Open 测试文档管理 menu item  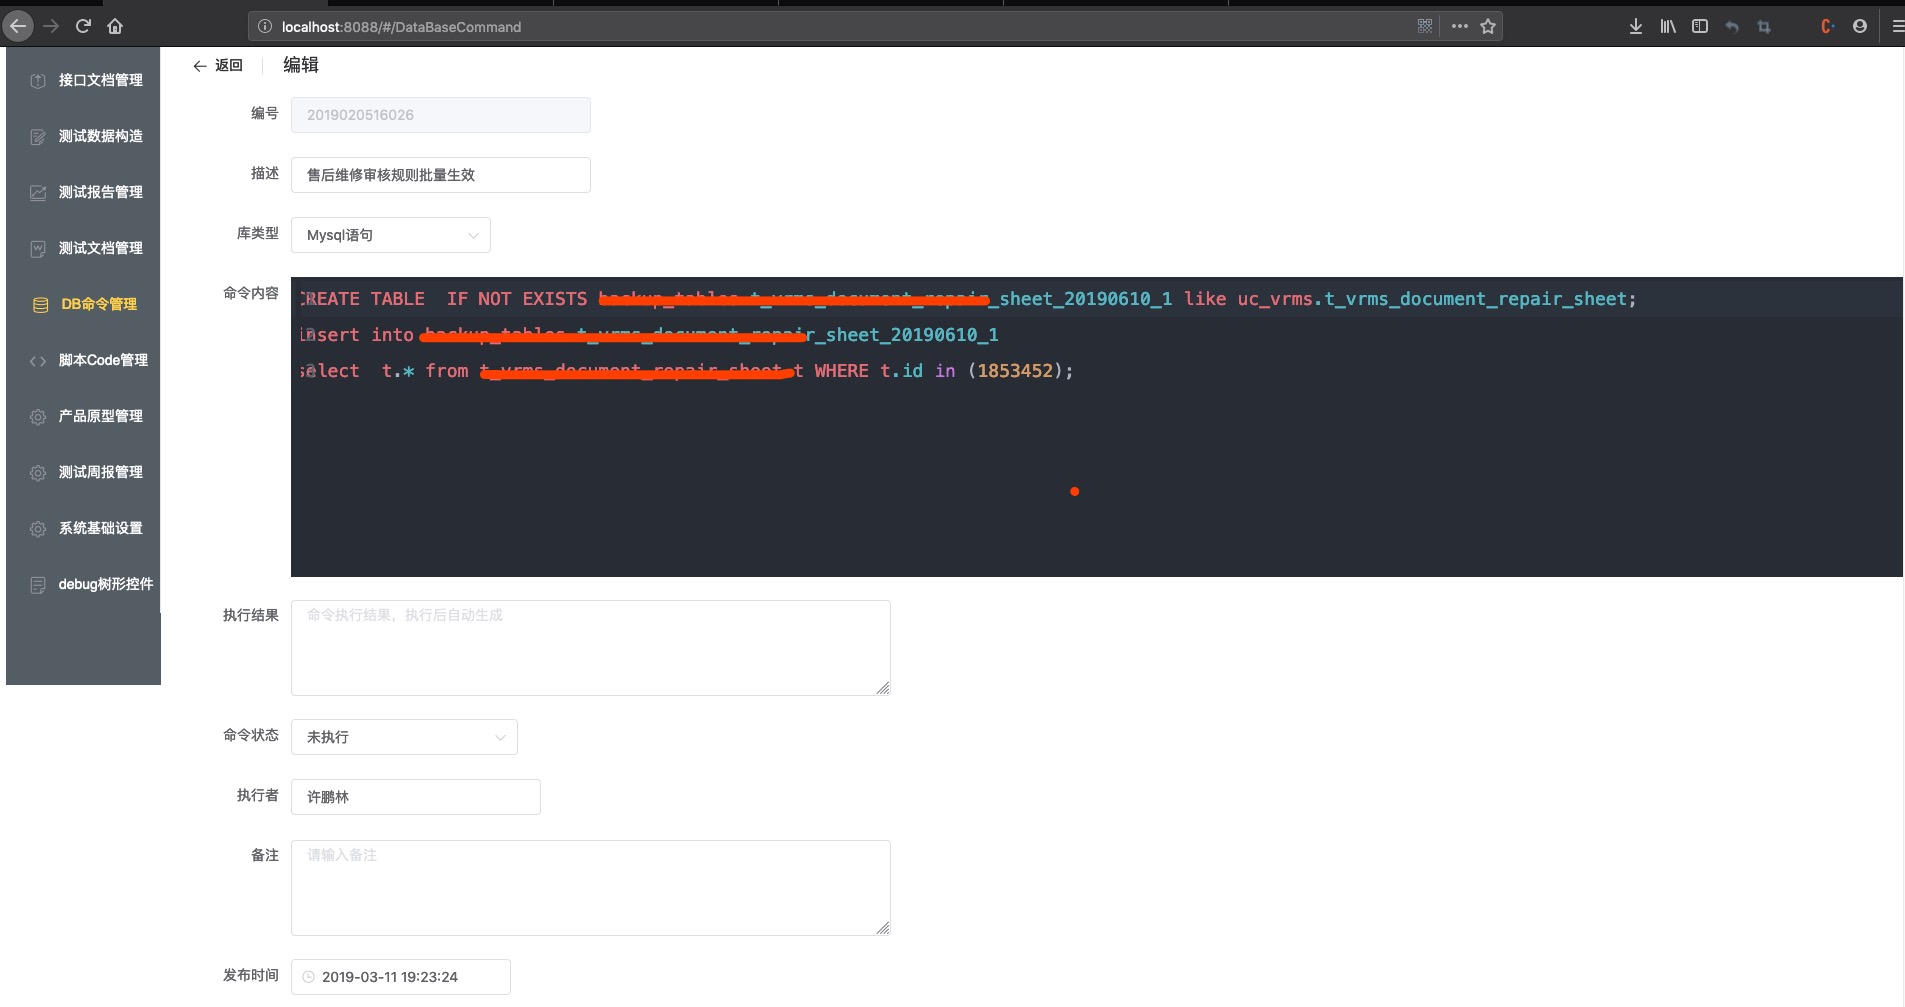tap(83, 248)
